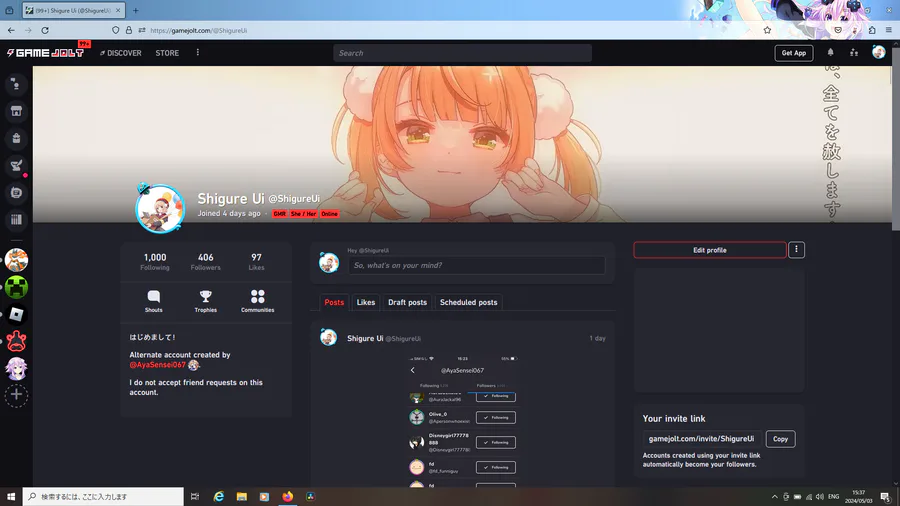Open the browser extensions icon
Screen dimensions: 900x506
pos(872,30)
